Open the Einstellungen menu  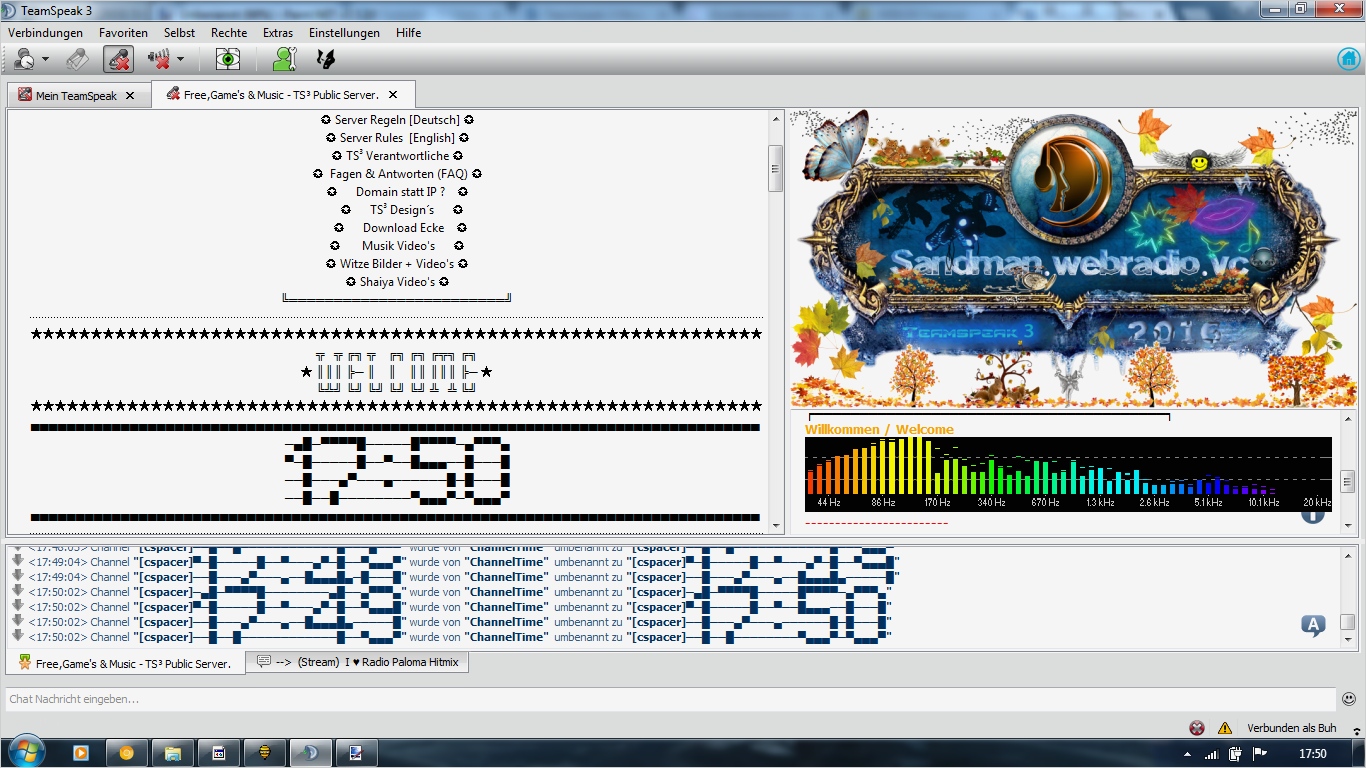click(x=344, y=33)
